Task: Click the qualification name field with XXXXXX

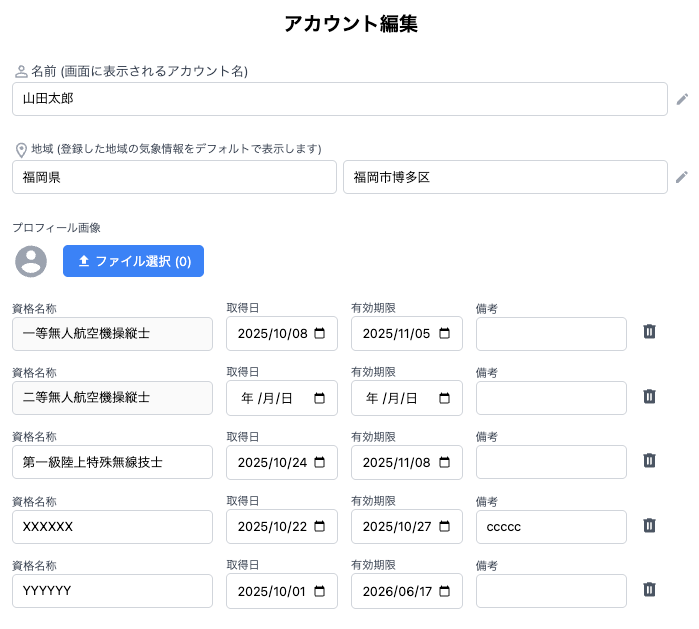Action: [x=112, y=527]
